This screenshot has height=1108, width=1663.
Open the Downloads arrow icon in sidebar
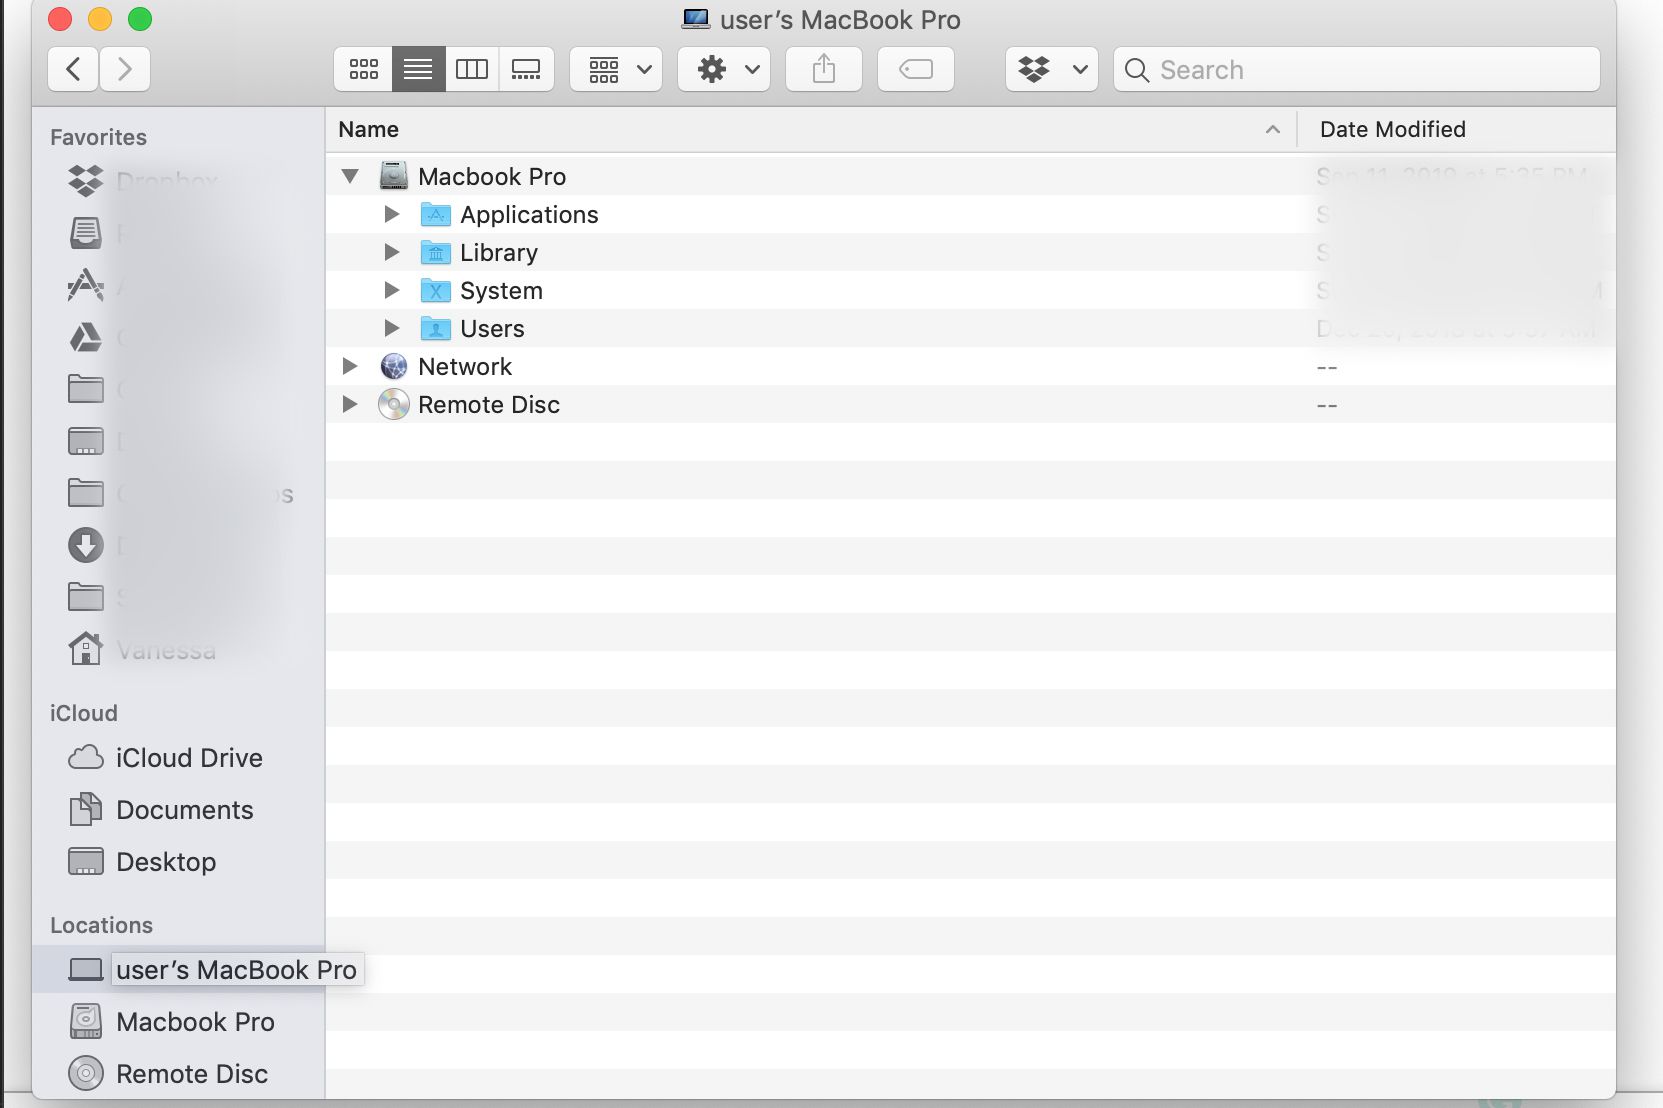86,545
